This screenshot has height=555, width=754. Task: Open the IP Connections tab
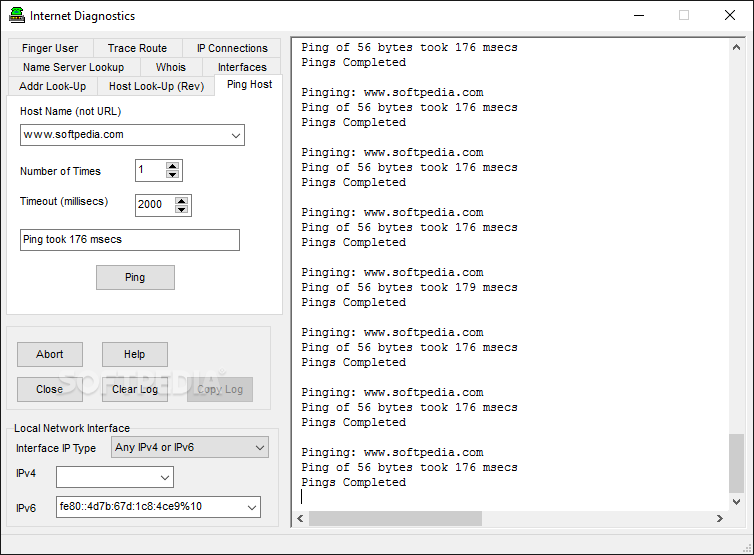click(232, 48)
